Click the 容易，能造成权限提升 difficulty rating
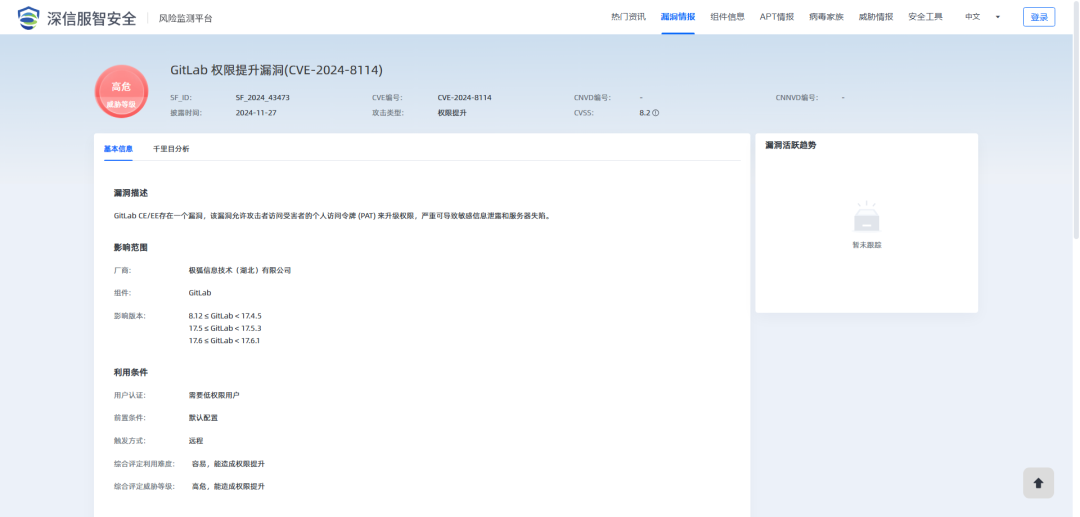The width and height of the screenshot is (1080, 517). [228, 464]
